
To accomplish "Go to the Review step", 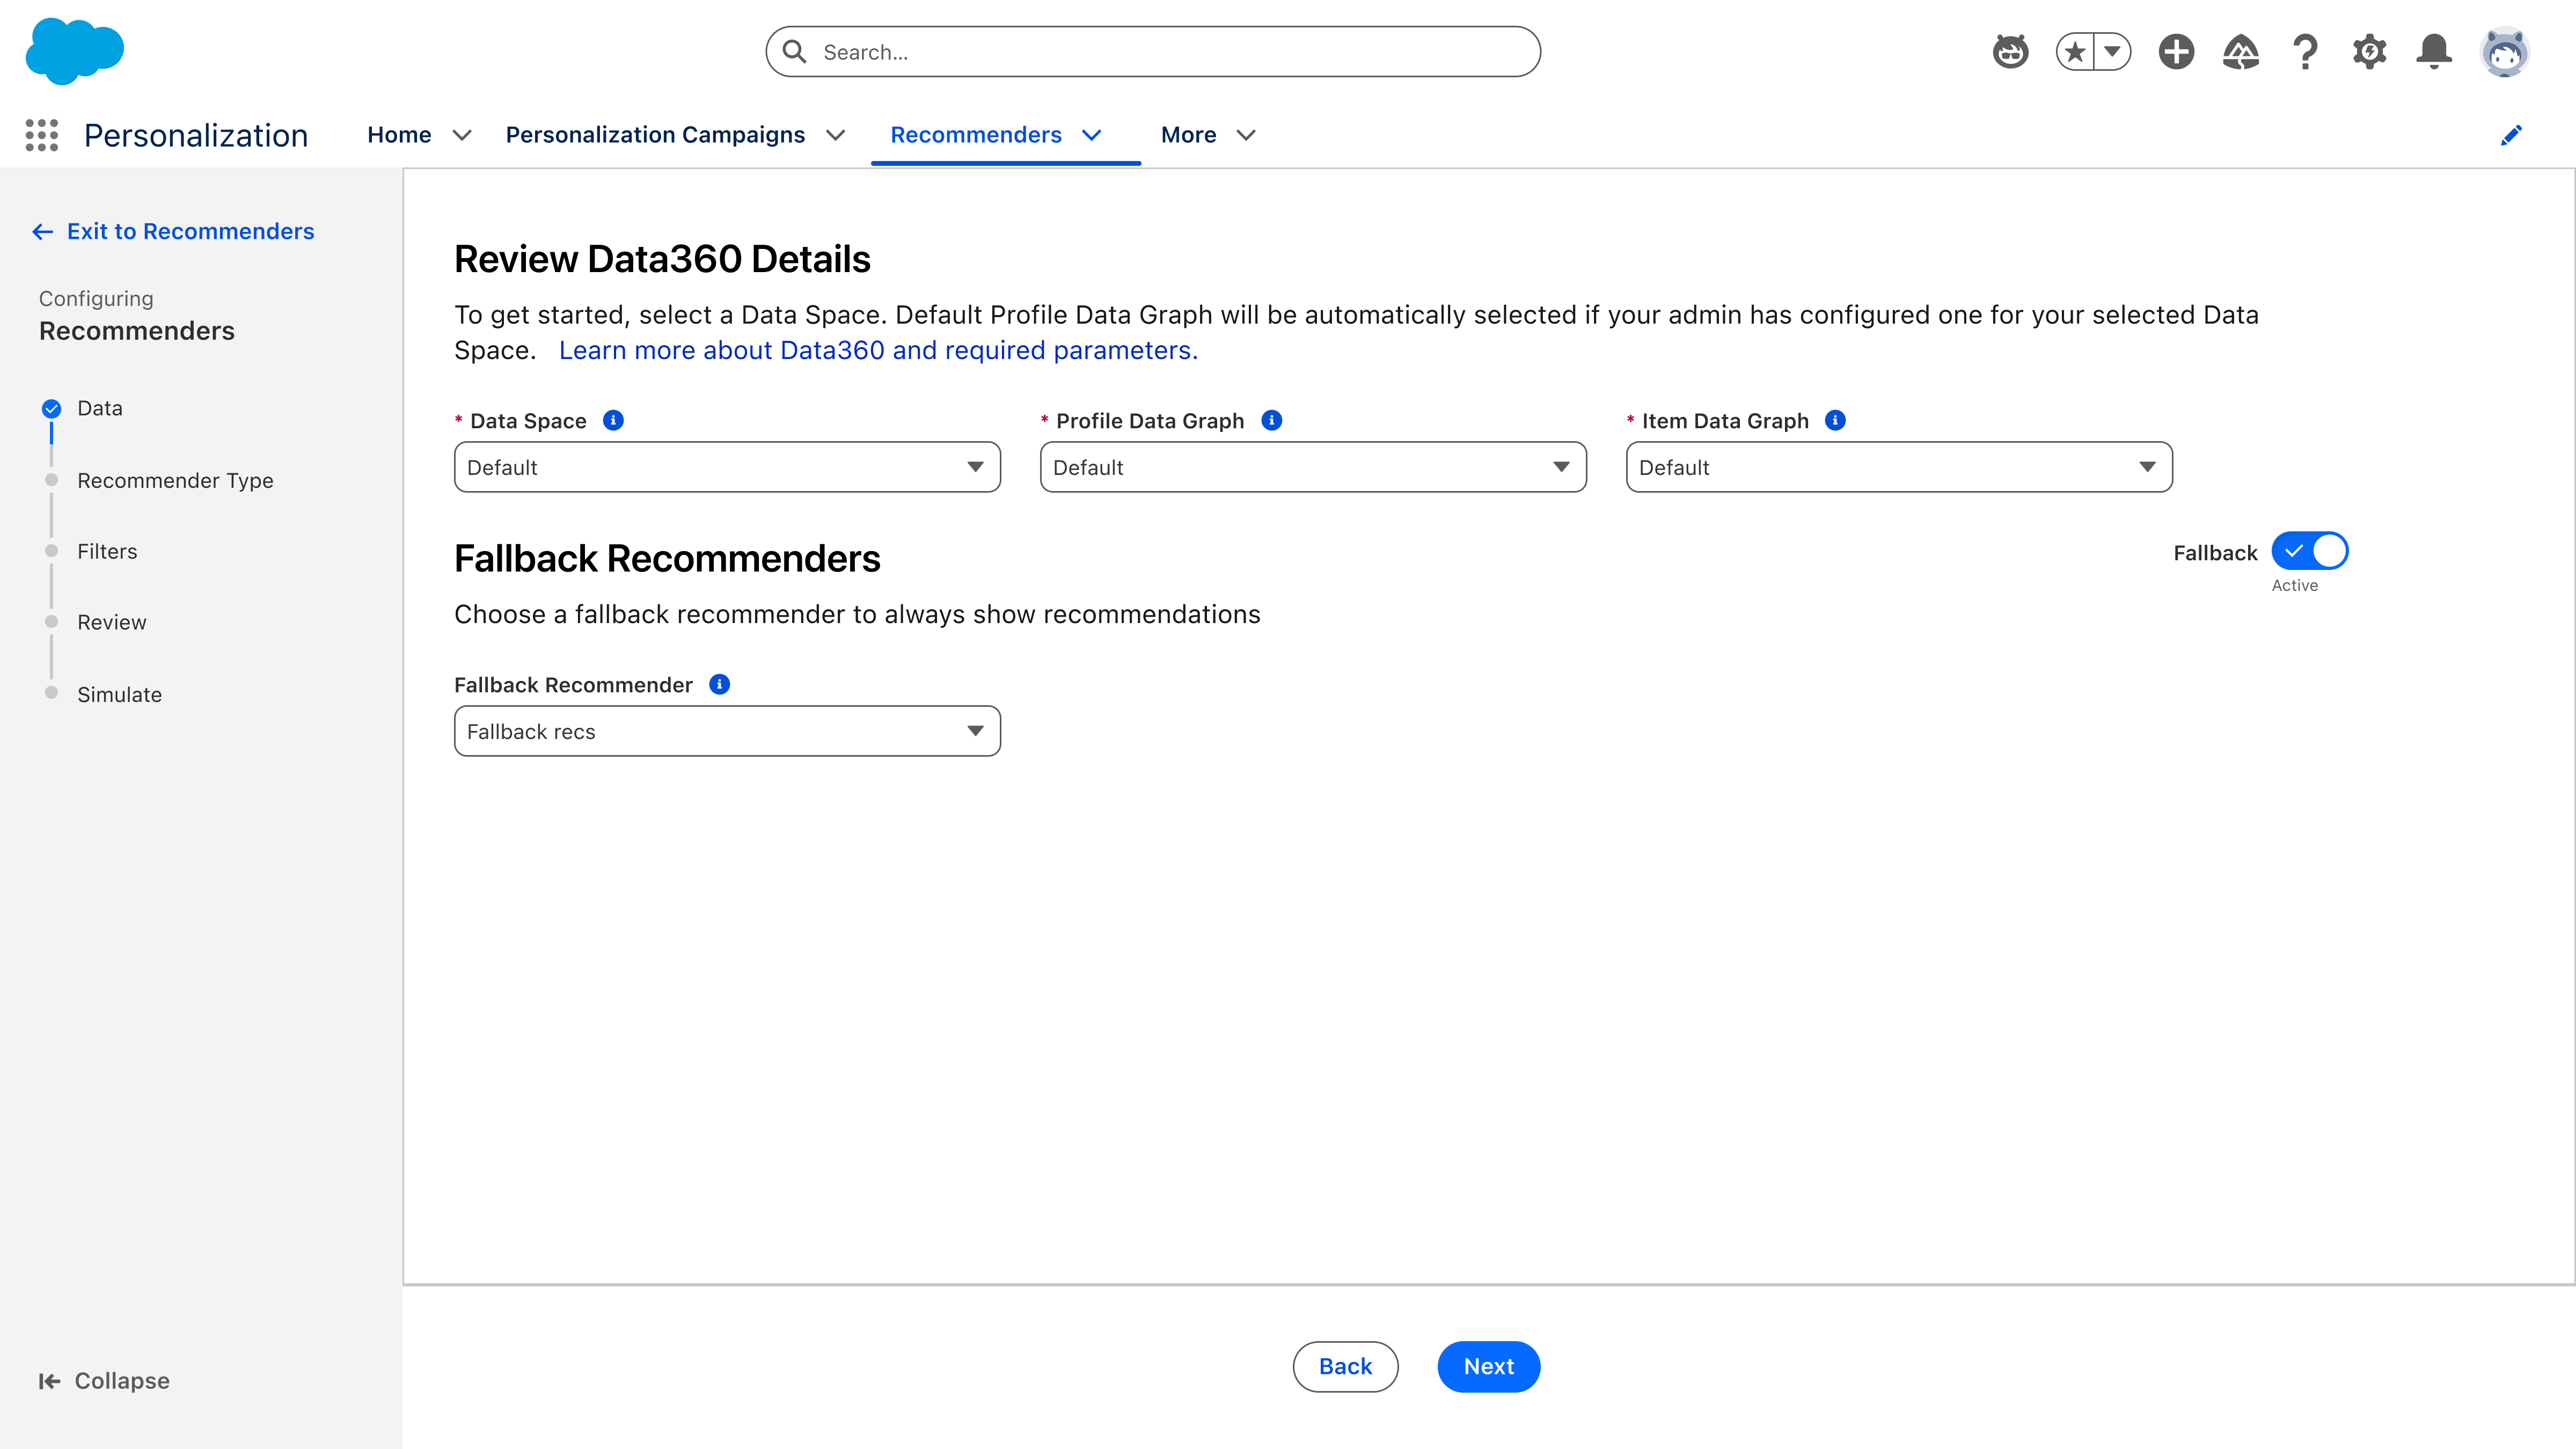I will (x=112, y=623).
